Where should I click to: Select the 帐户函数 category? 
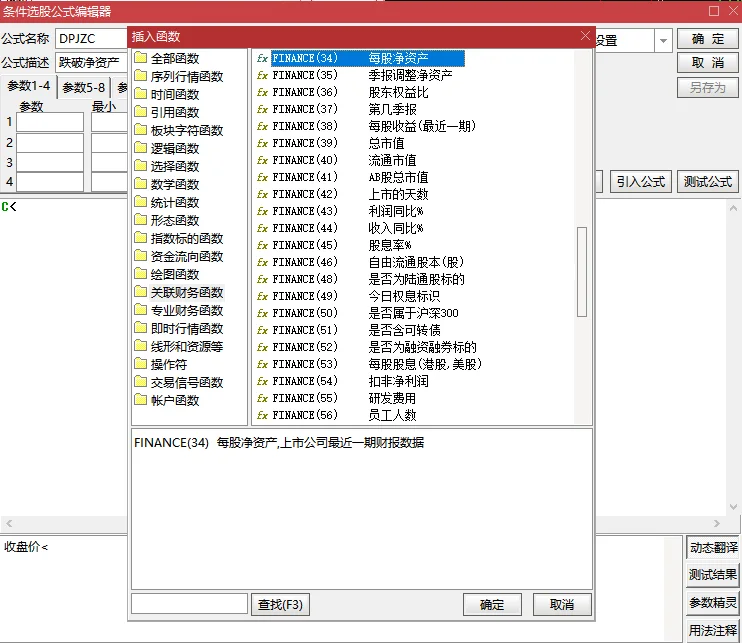click(175, 400)
